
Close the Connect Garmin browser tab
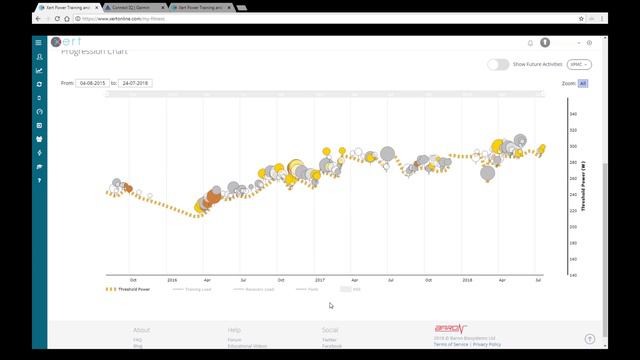(x=163, y=8)
